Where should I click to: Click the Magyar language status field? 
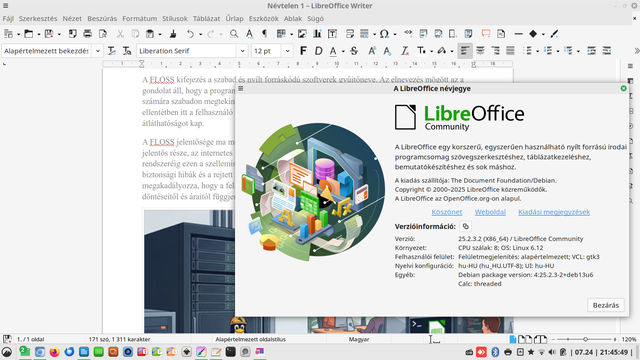[x=359, y=339]
